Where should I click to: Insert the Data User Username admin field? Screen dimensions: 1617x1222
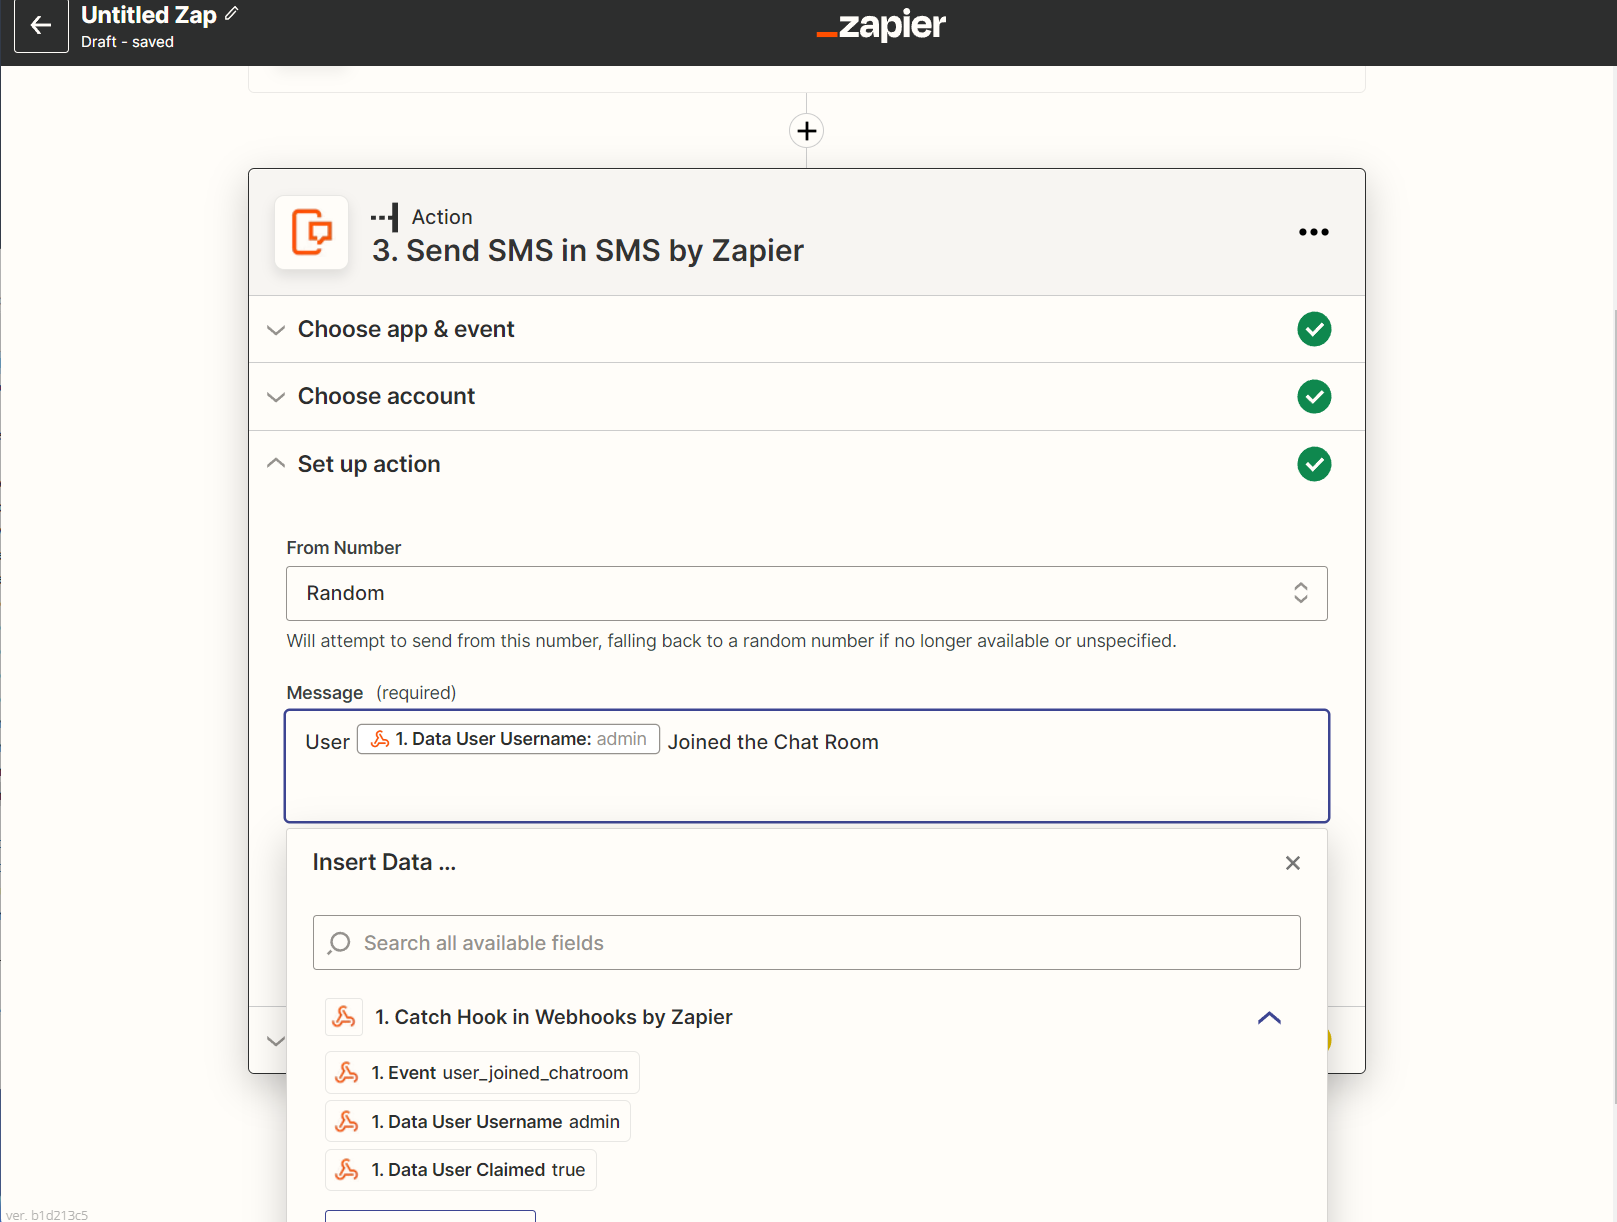point(478,1122)
